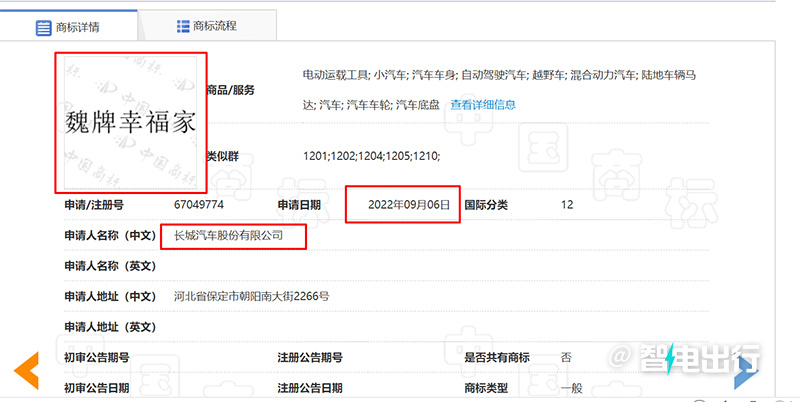800x402 pixels.
Task: Click the 商标流程 list icon
Action: point(183,26)
